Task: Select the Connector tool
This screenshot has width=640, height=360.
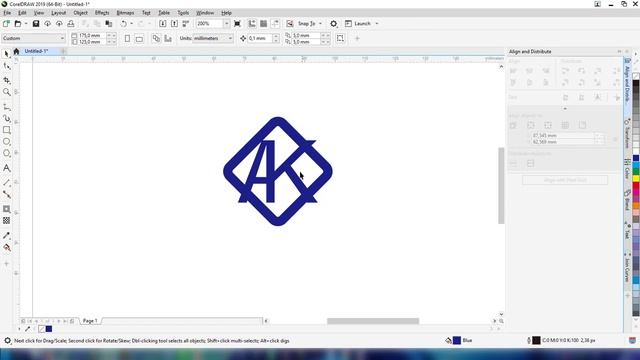Action: coord(7,194)
